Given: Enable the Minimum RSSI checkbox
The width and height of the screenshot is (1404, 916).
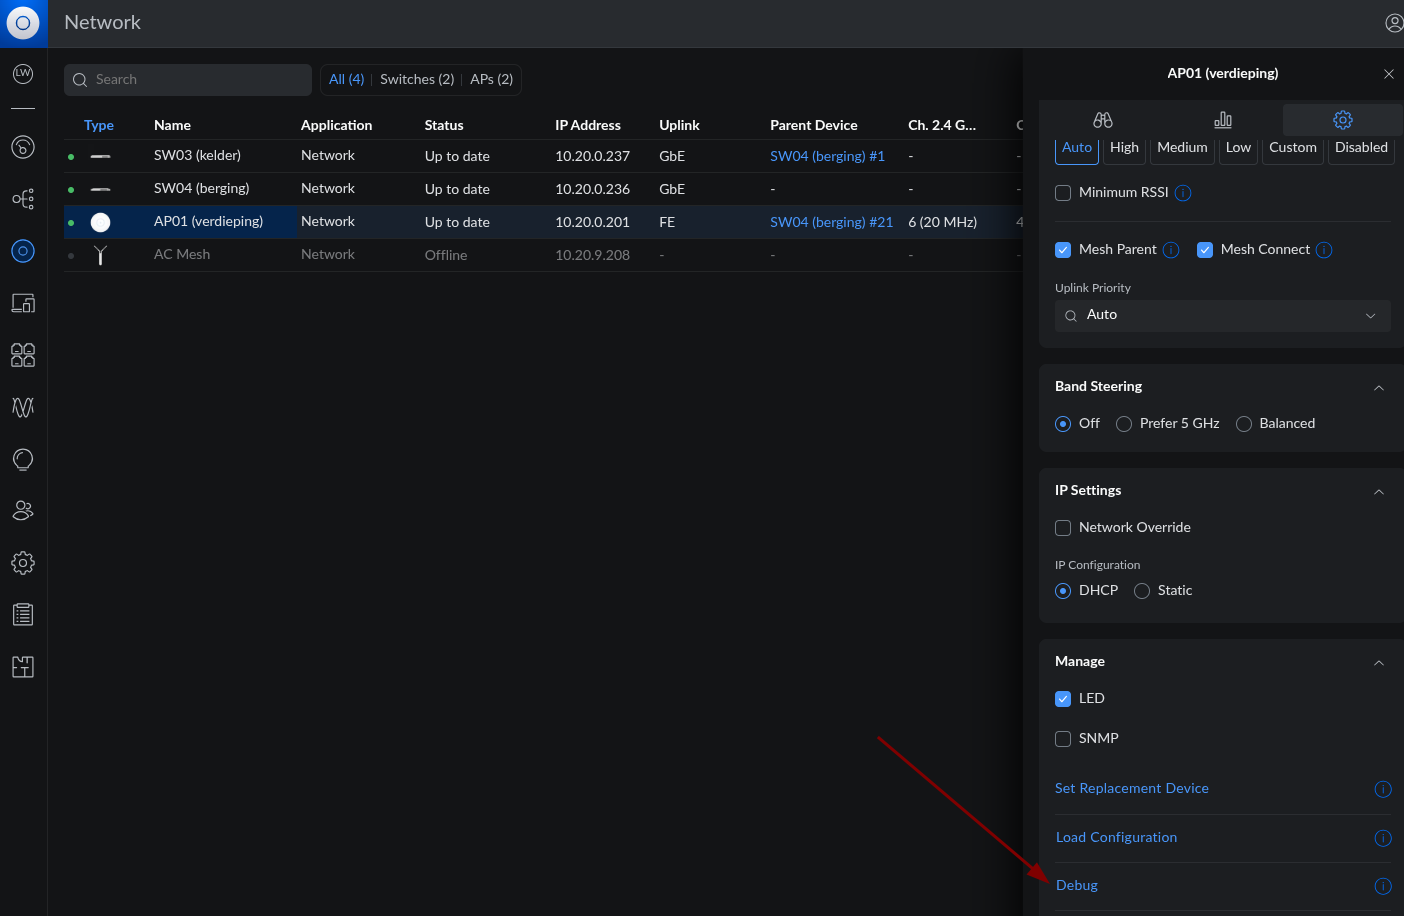Looking at the screenshot, I should point(1063,193).
